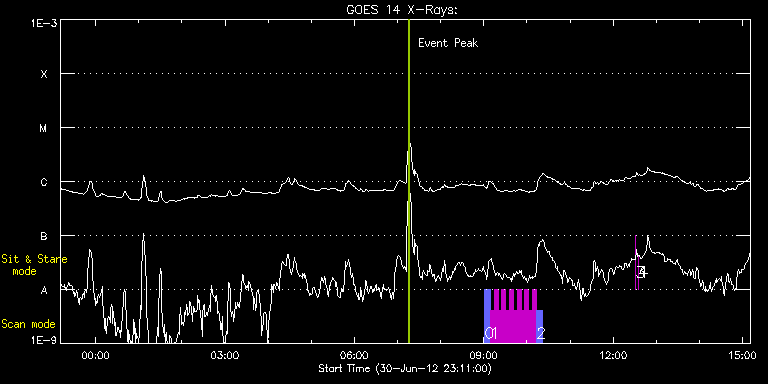Click the raster marker labeled 01

pyautogui.click(x=490, y=334)
